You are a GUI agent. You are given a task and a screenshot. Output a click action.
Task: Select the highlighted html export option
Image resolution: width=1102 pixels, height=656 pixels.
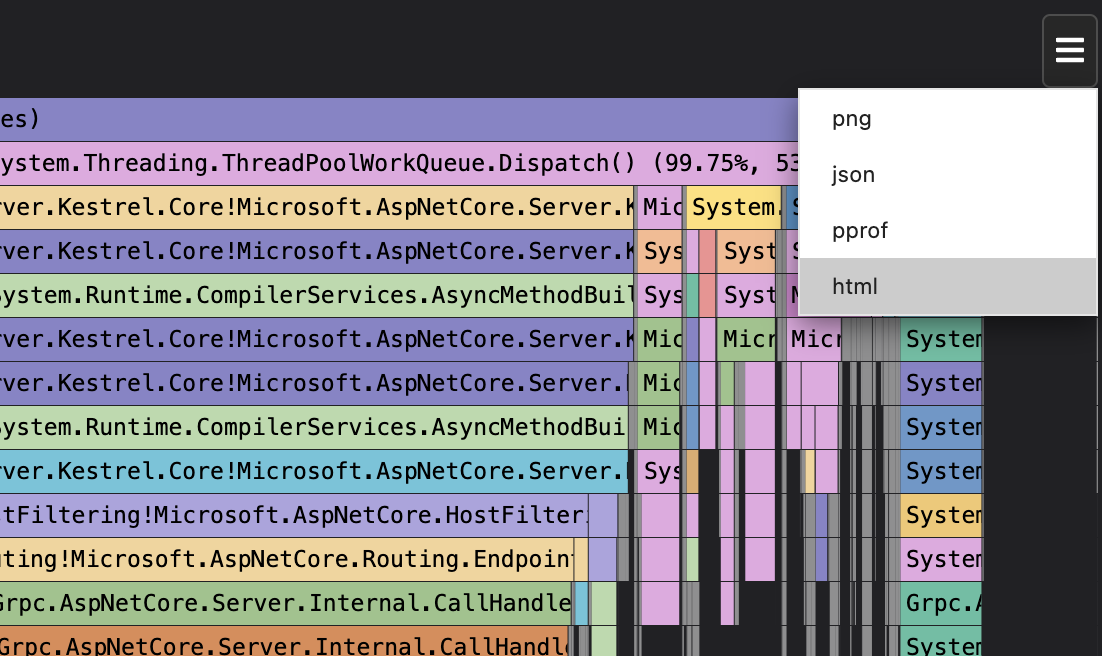(x=853, y=287)
